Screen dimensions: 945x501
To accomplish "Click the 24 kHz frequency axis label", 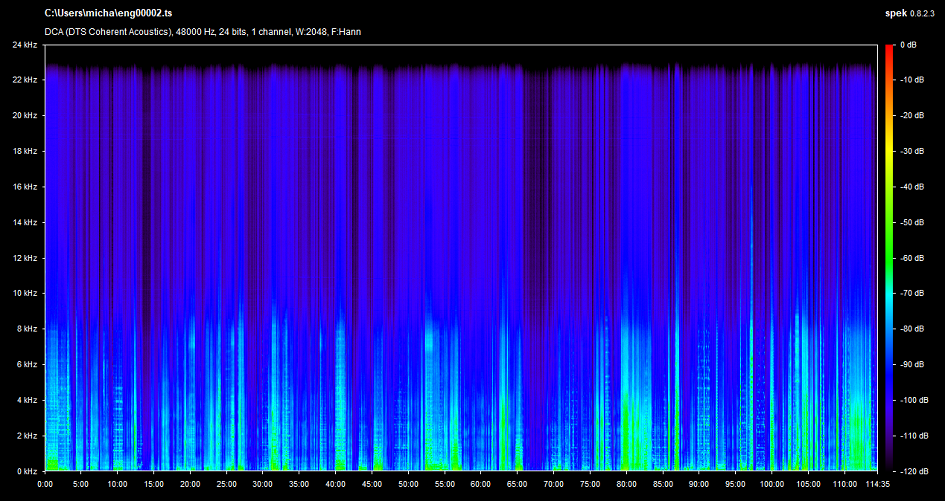I will click(x=25, y=45).
